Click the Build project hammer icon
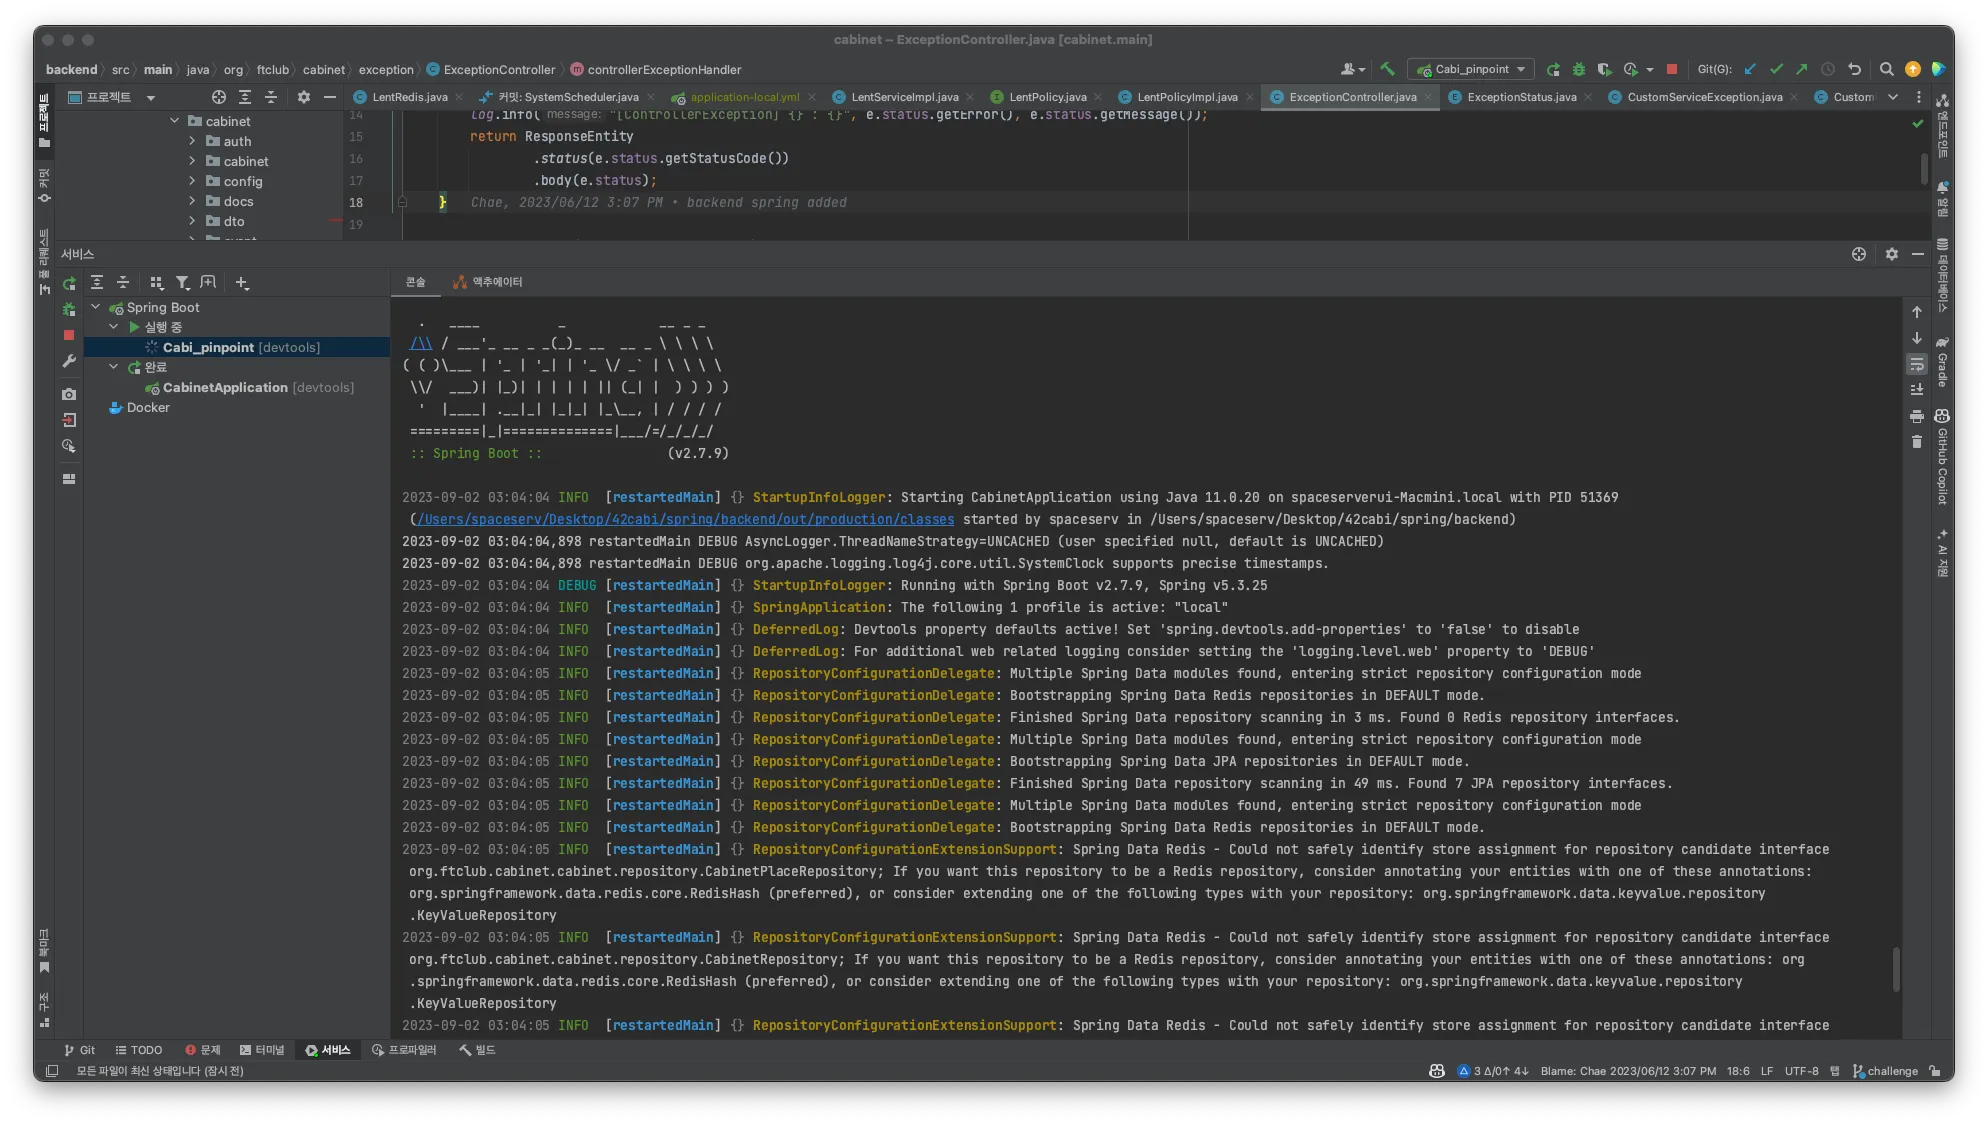1988x1123 pixels. click(x=1387, y=69)
